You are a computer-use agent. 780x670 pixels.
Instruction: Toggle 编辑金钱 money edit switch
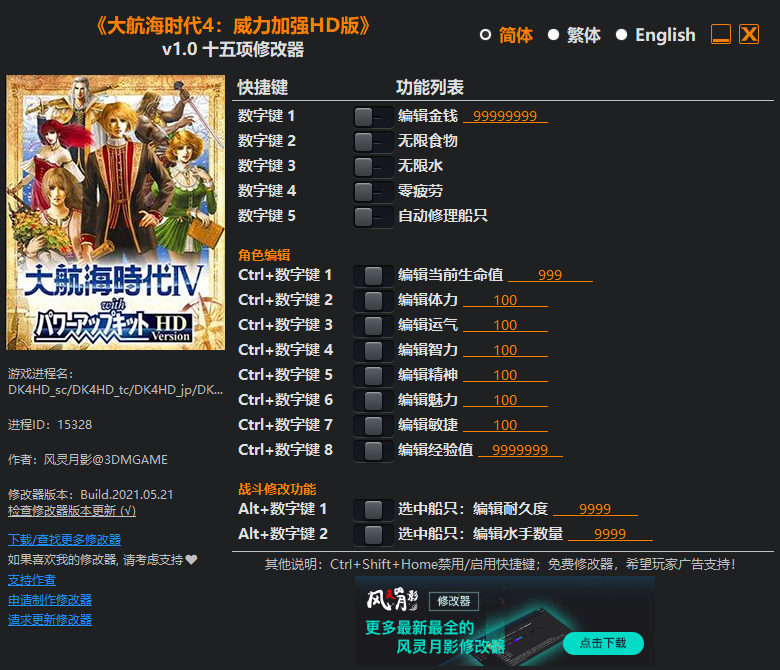pos(373,117)
